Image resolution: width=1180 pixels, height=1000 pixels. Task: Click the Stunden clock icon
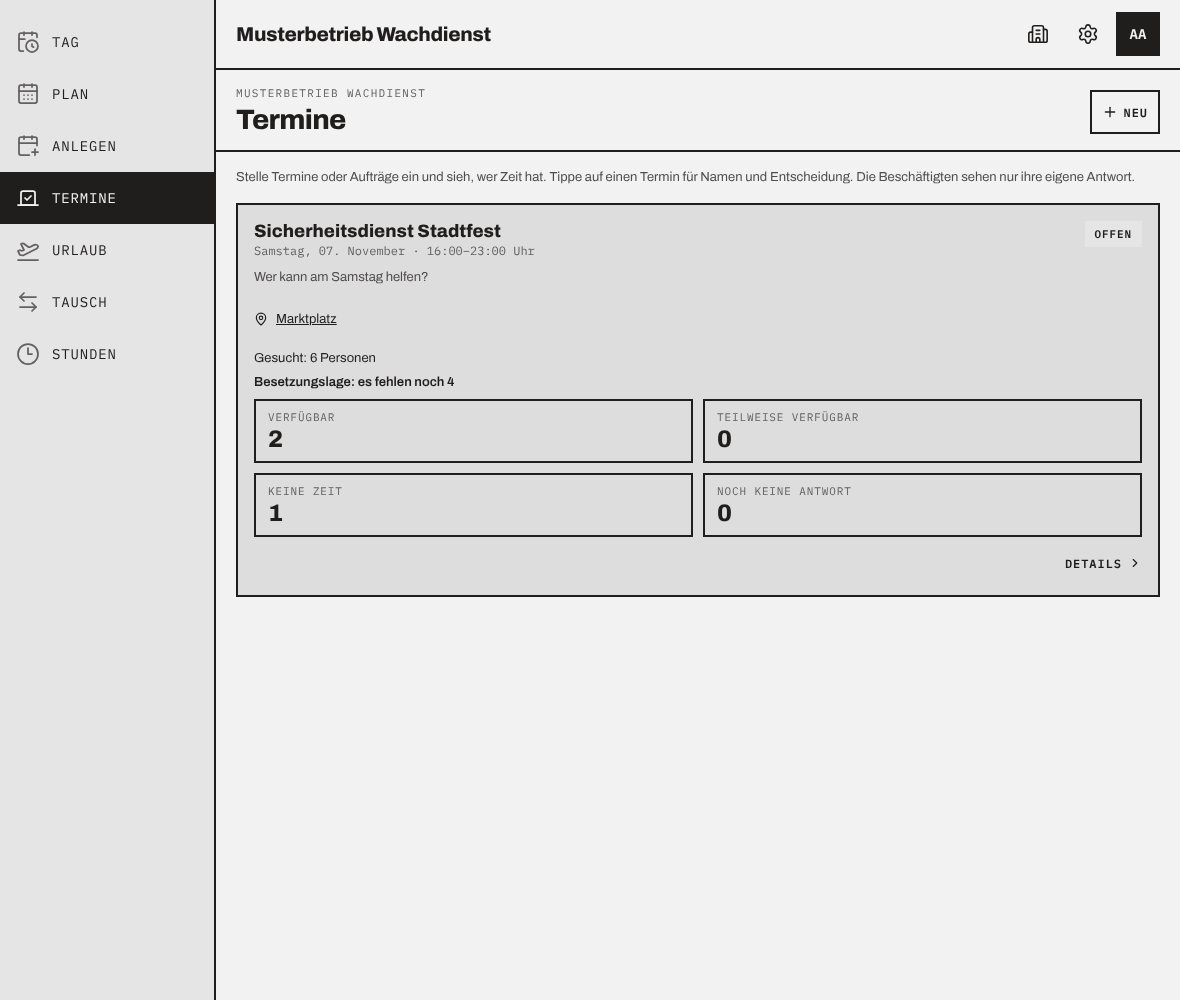point(28,354)
